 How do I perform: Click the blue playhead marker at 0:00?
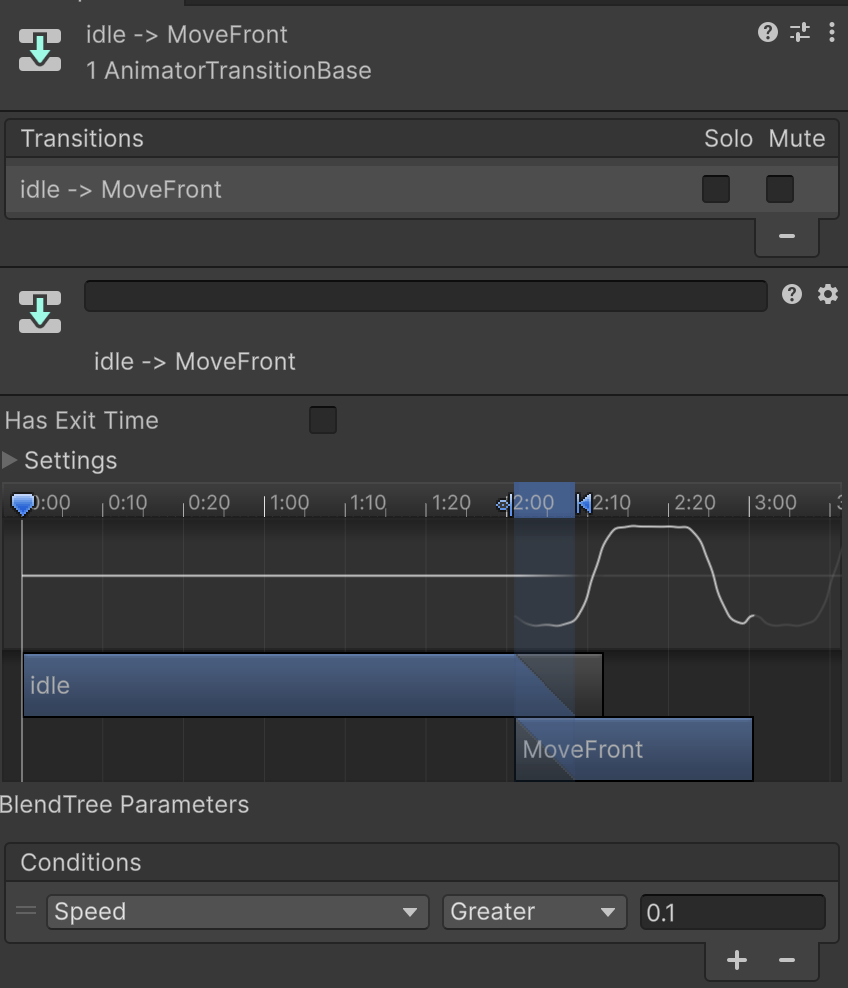(23, 504)
